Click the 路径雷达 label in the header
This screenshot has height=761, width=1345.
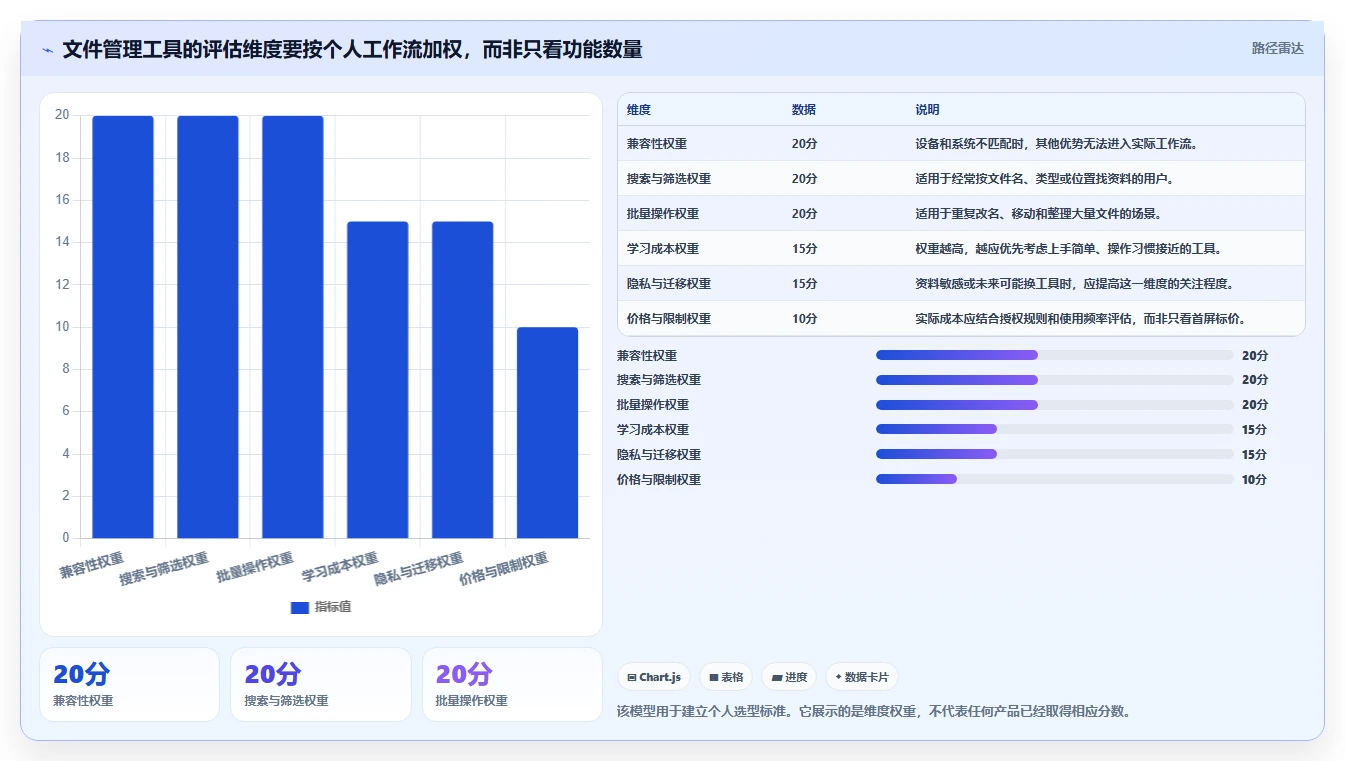(x=1277, y=48)
